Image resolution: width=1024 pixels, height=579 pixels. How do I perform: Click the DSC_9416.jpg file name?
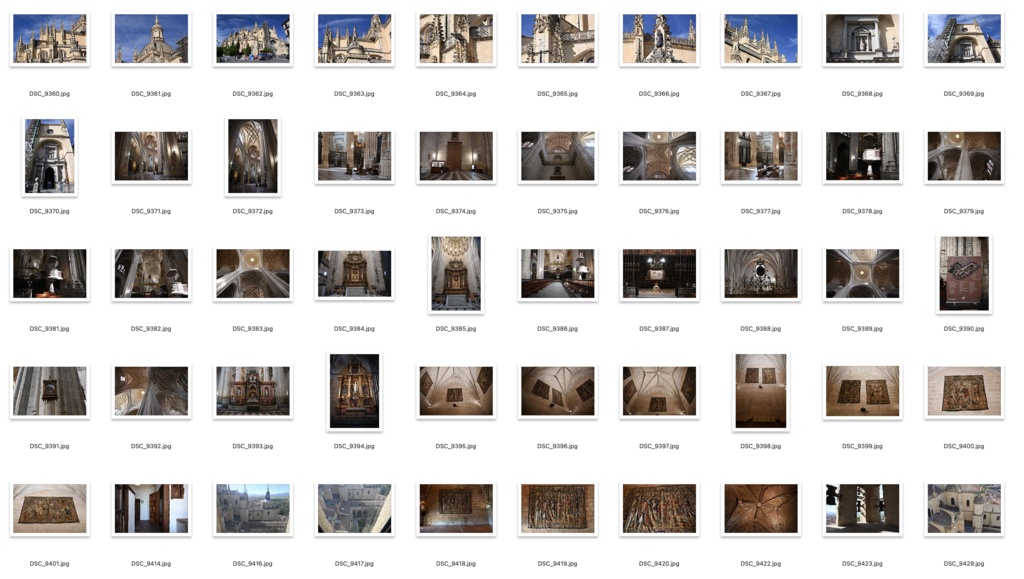click(x=253, y=564)
